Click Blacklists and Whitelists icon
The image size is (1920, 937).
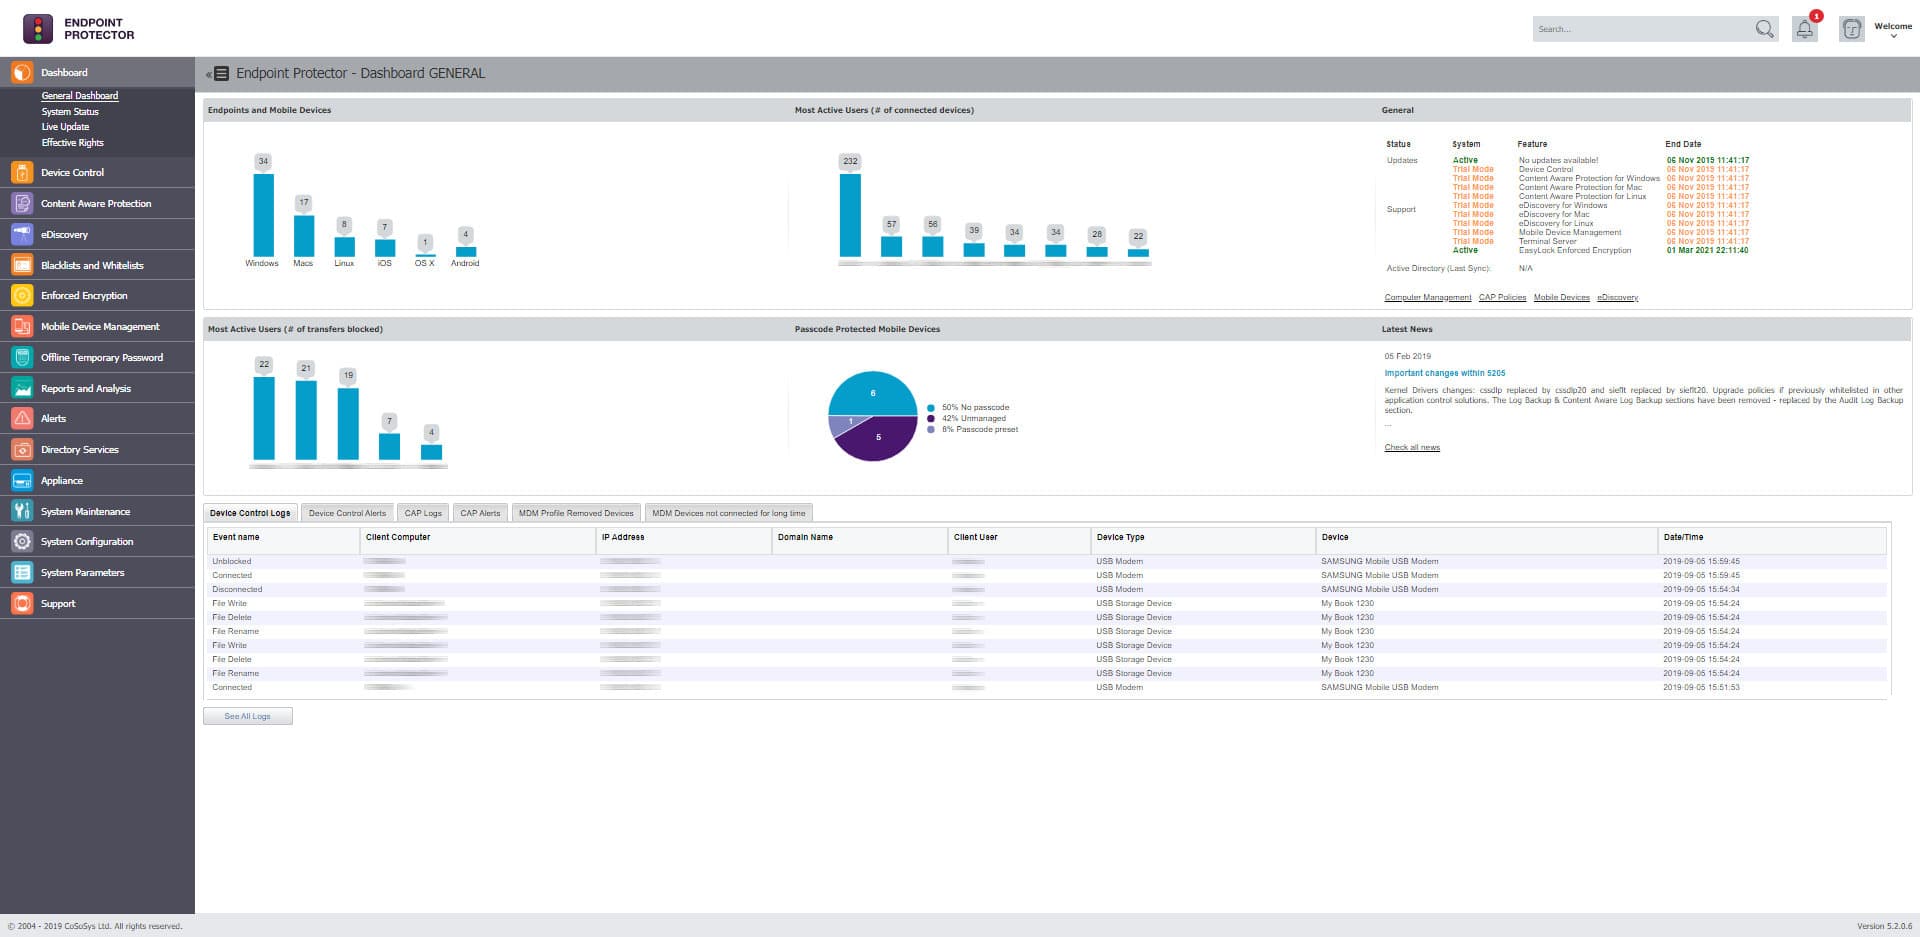(x=22, y=265)
